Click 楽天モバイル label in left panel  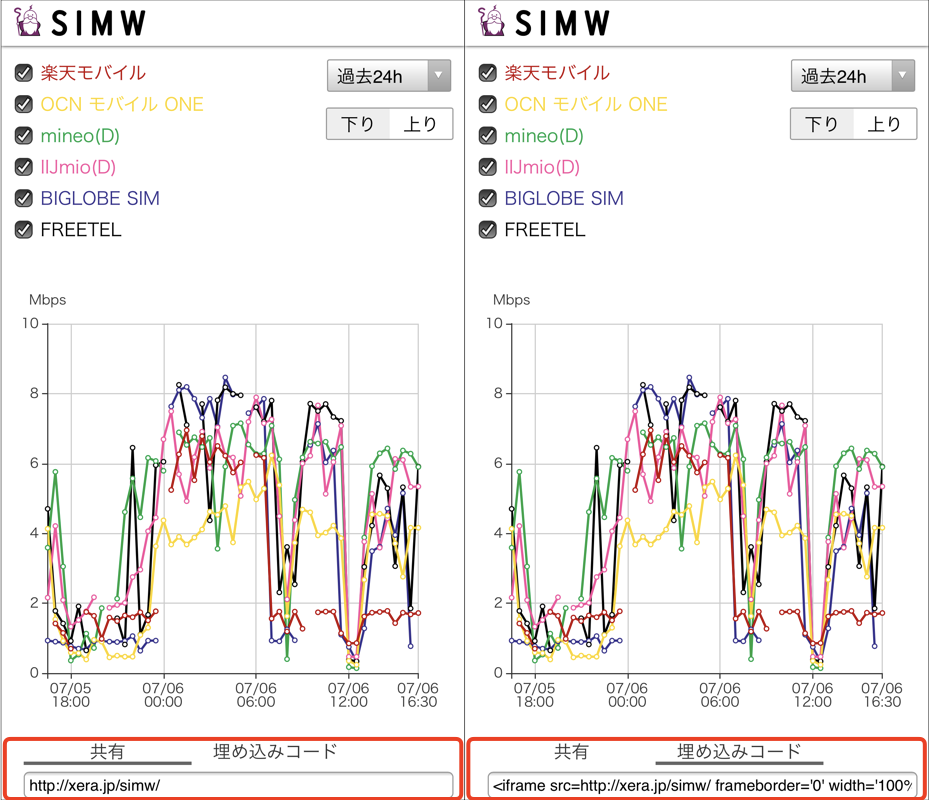pos(93,73)
